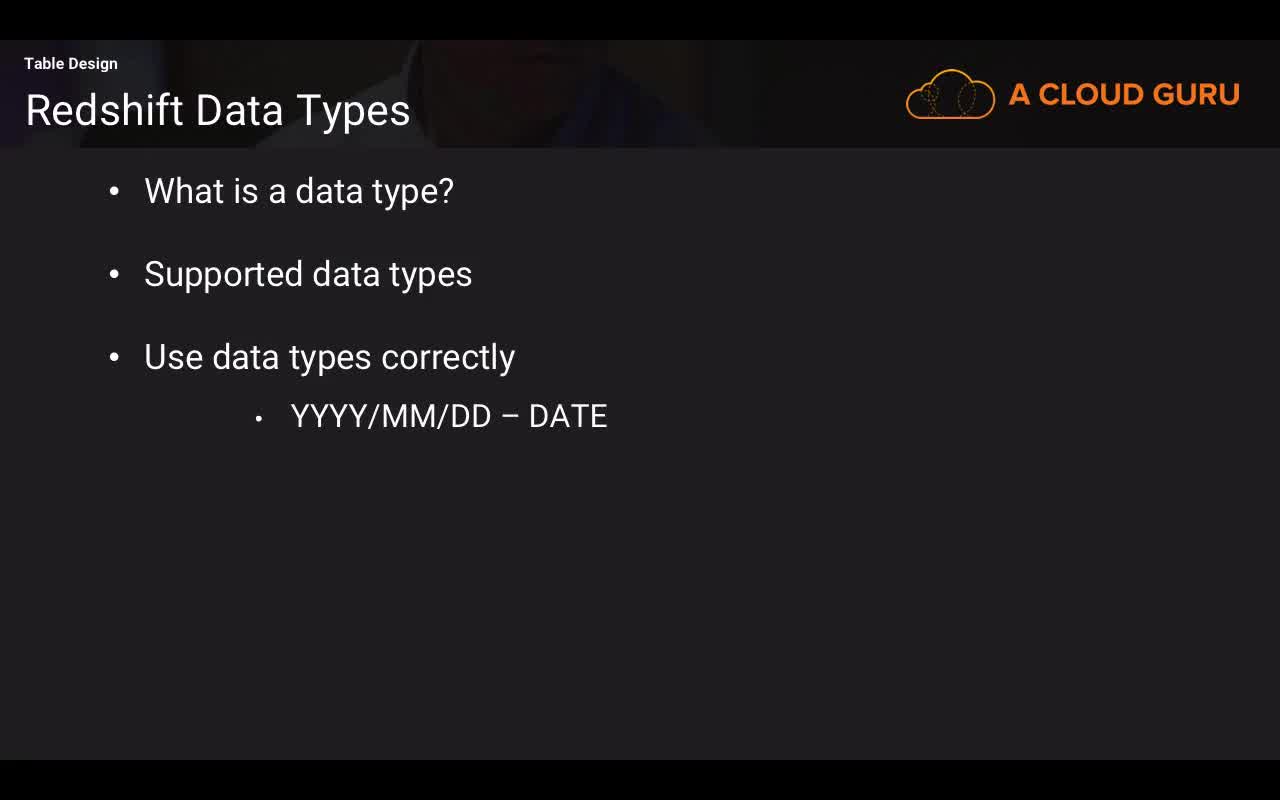Click the bullet dot before 'Use data types correctly'
The height and width of the screenshot is (800, 1280).
(x=114, y=357)
